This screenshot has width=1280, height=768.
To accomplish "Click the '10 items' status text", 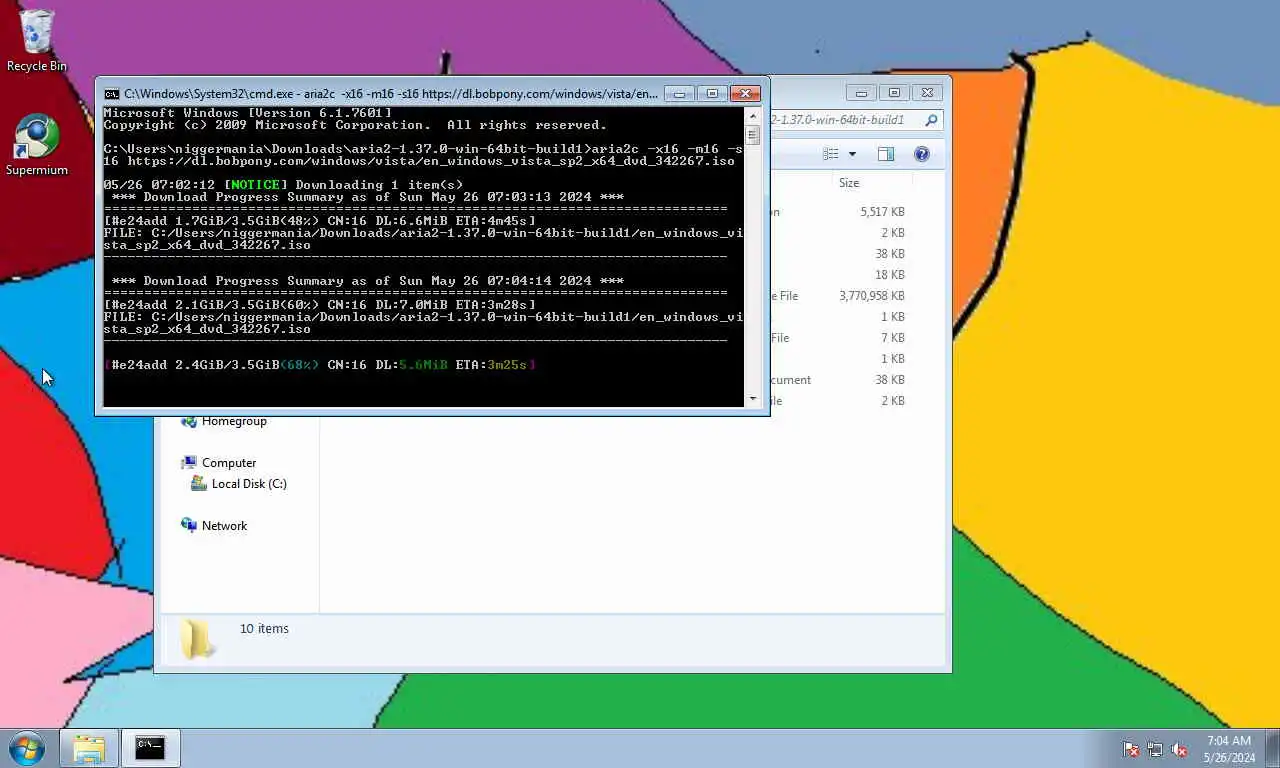I will [264, 629].
